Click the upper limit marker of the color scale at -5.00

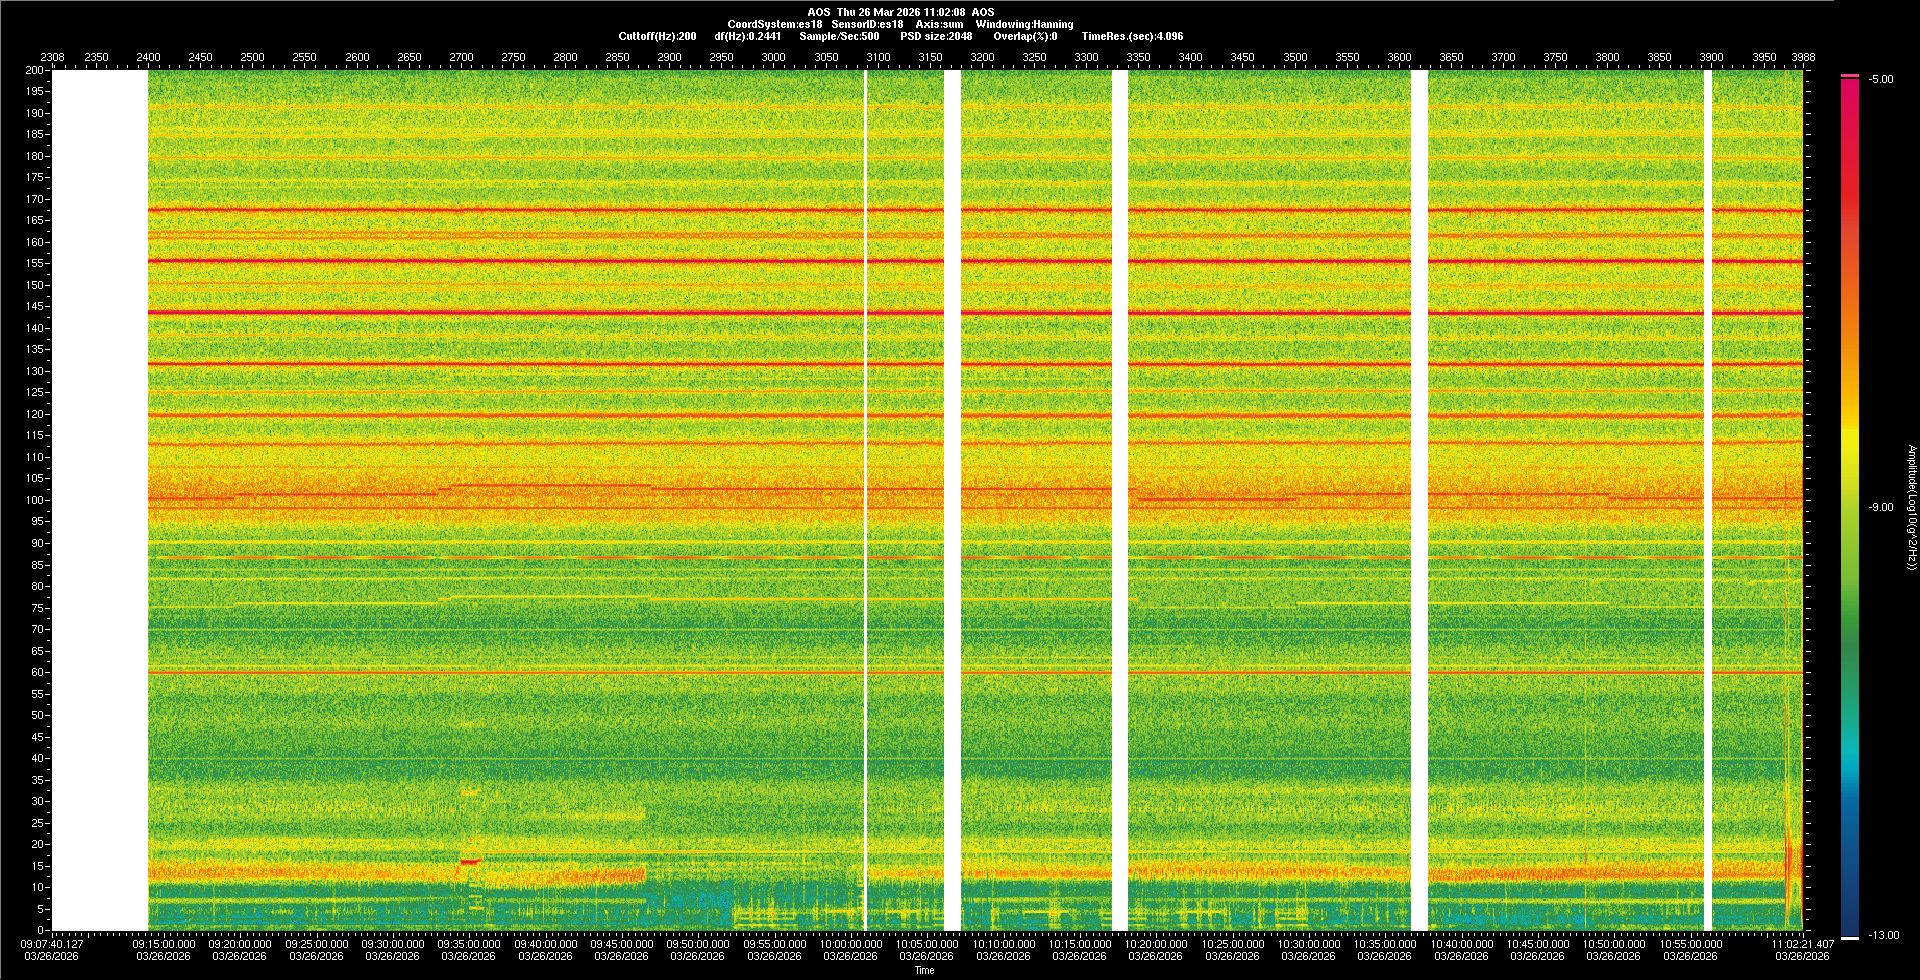tap(1850, 76)
